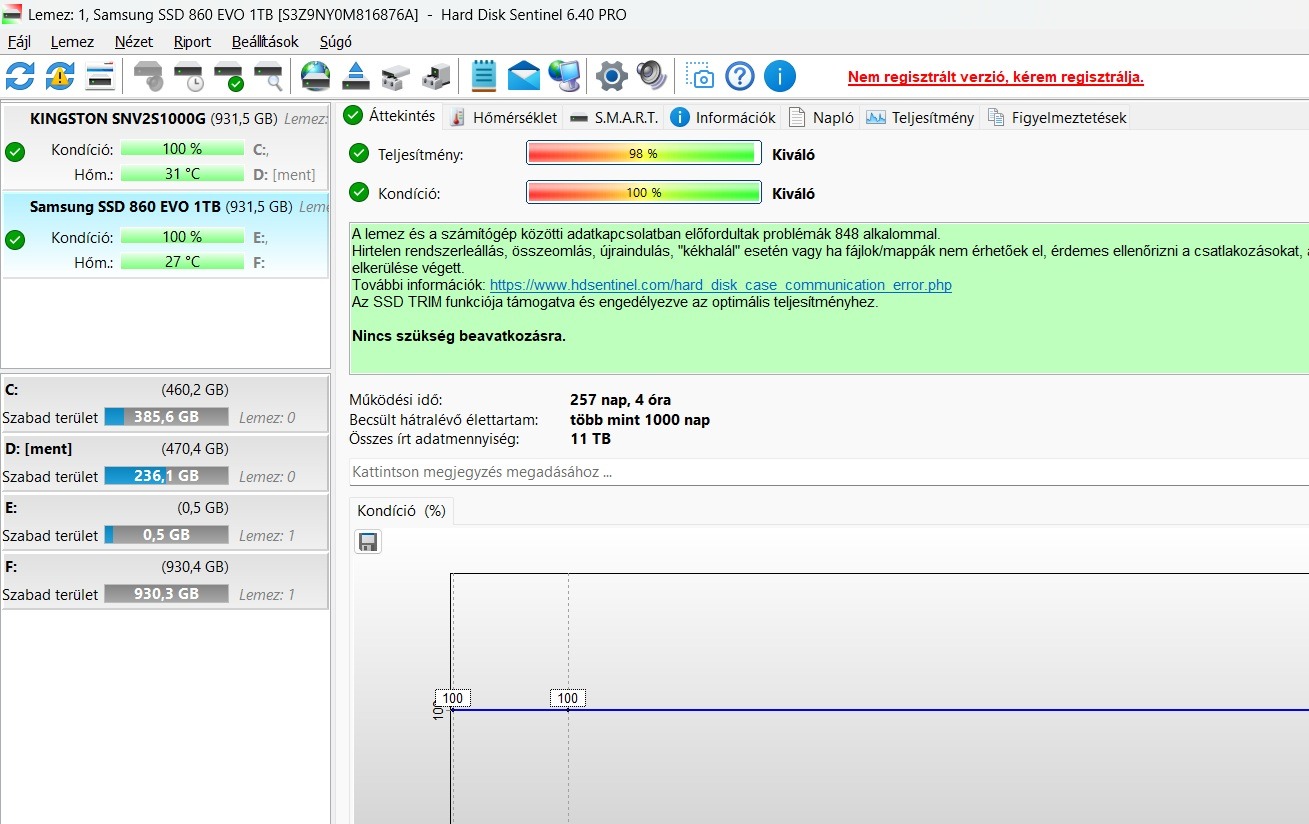Click the globe disk icon

[315, 76]
